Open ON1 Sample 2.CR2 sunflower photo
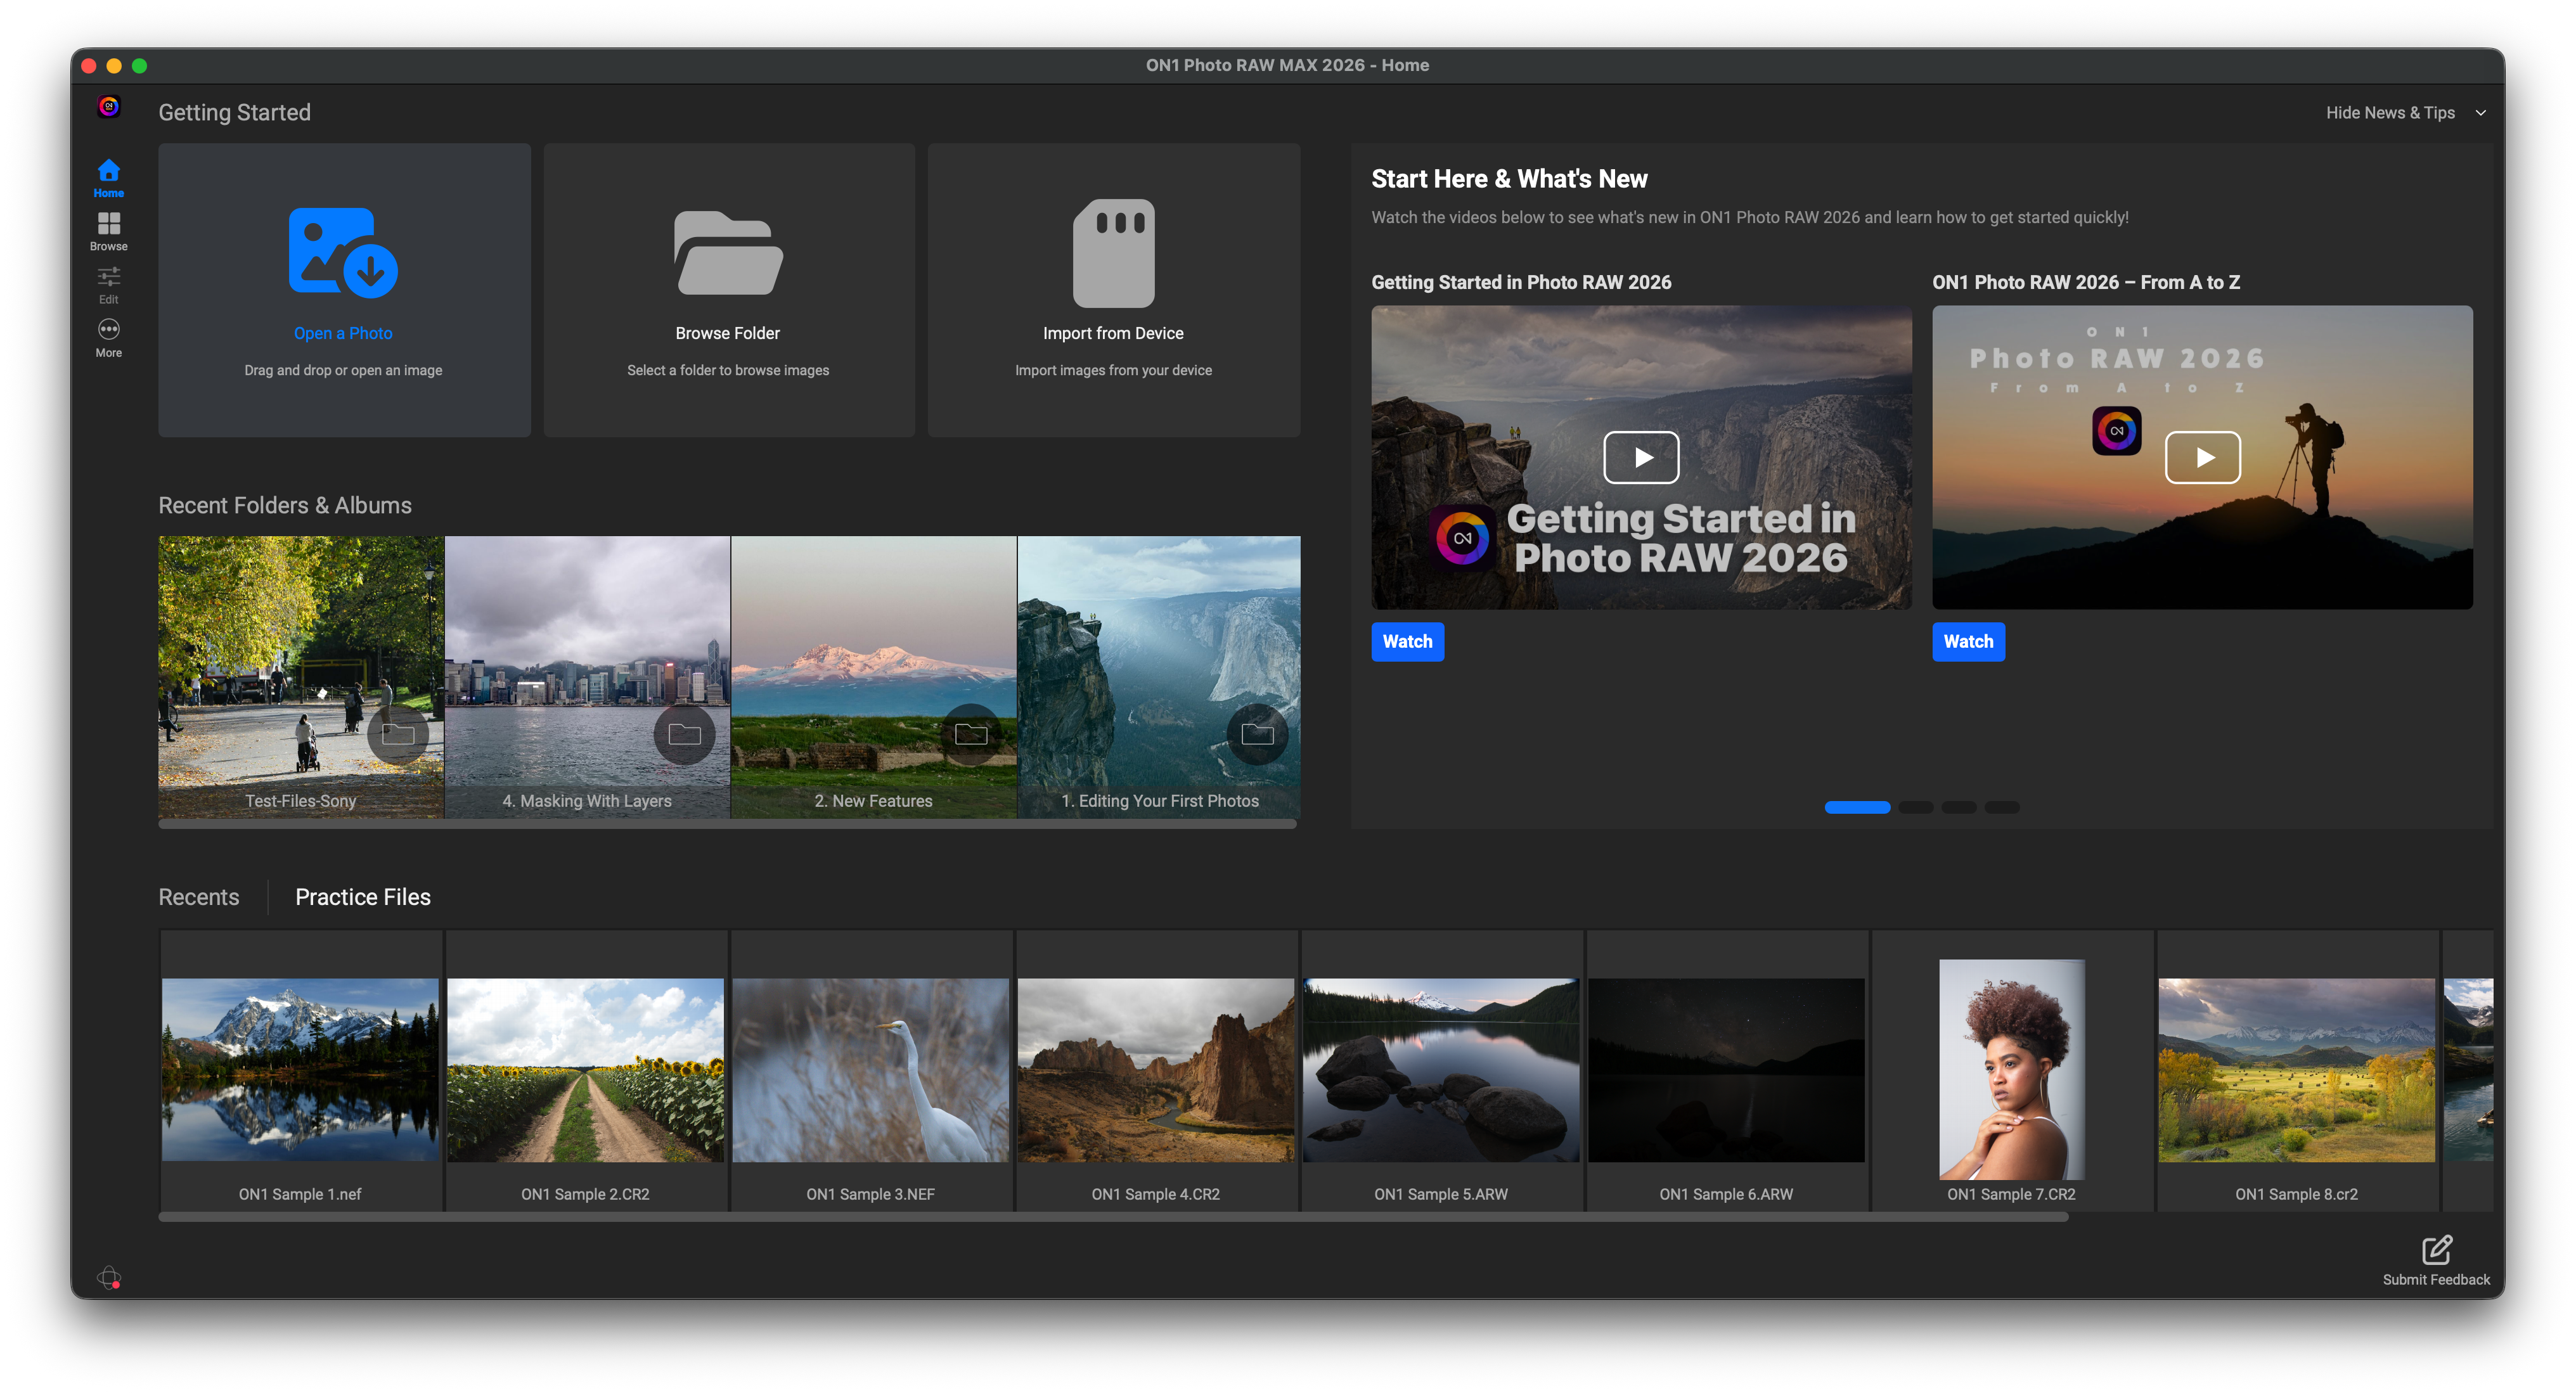The width and height of the screenshot is (2576, 1393). [585, 1069]
